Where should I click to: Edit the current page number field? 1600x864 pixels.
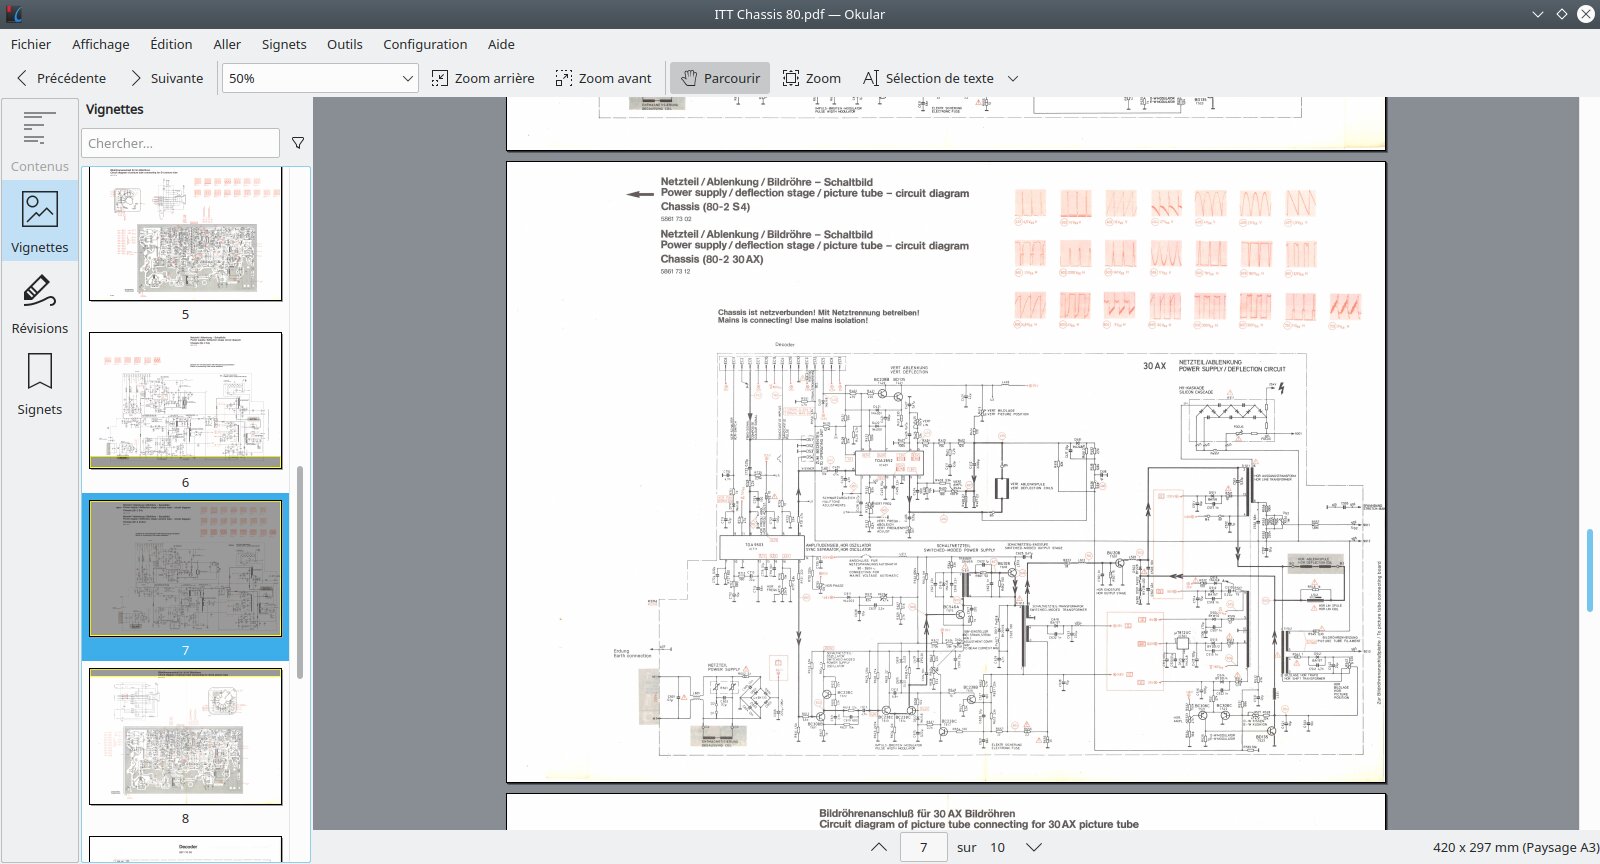(x=924, y=847)
